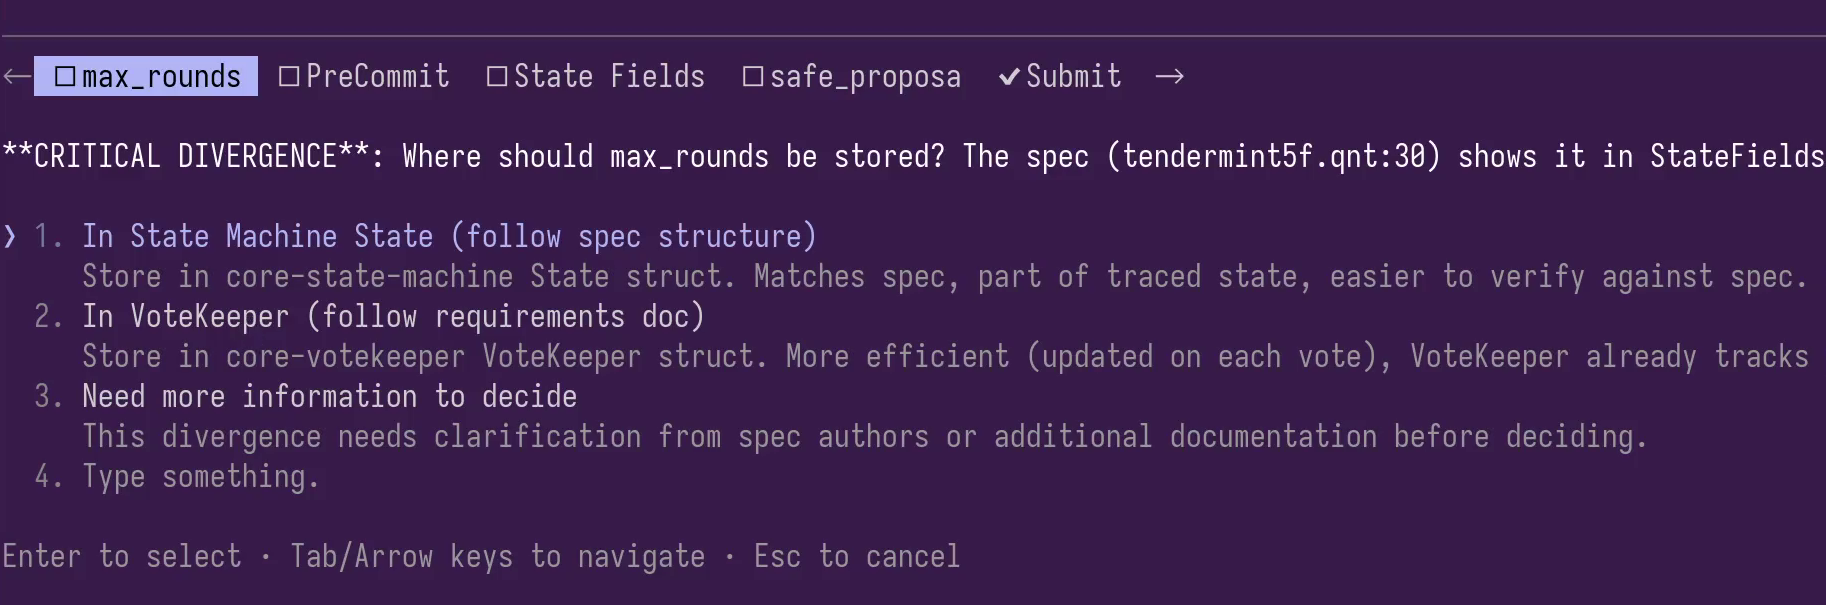Image resolution: width=1826 pixels, height=605 pixels.
Task: Select option In State Machine State
Action: [x=450, y=236]
